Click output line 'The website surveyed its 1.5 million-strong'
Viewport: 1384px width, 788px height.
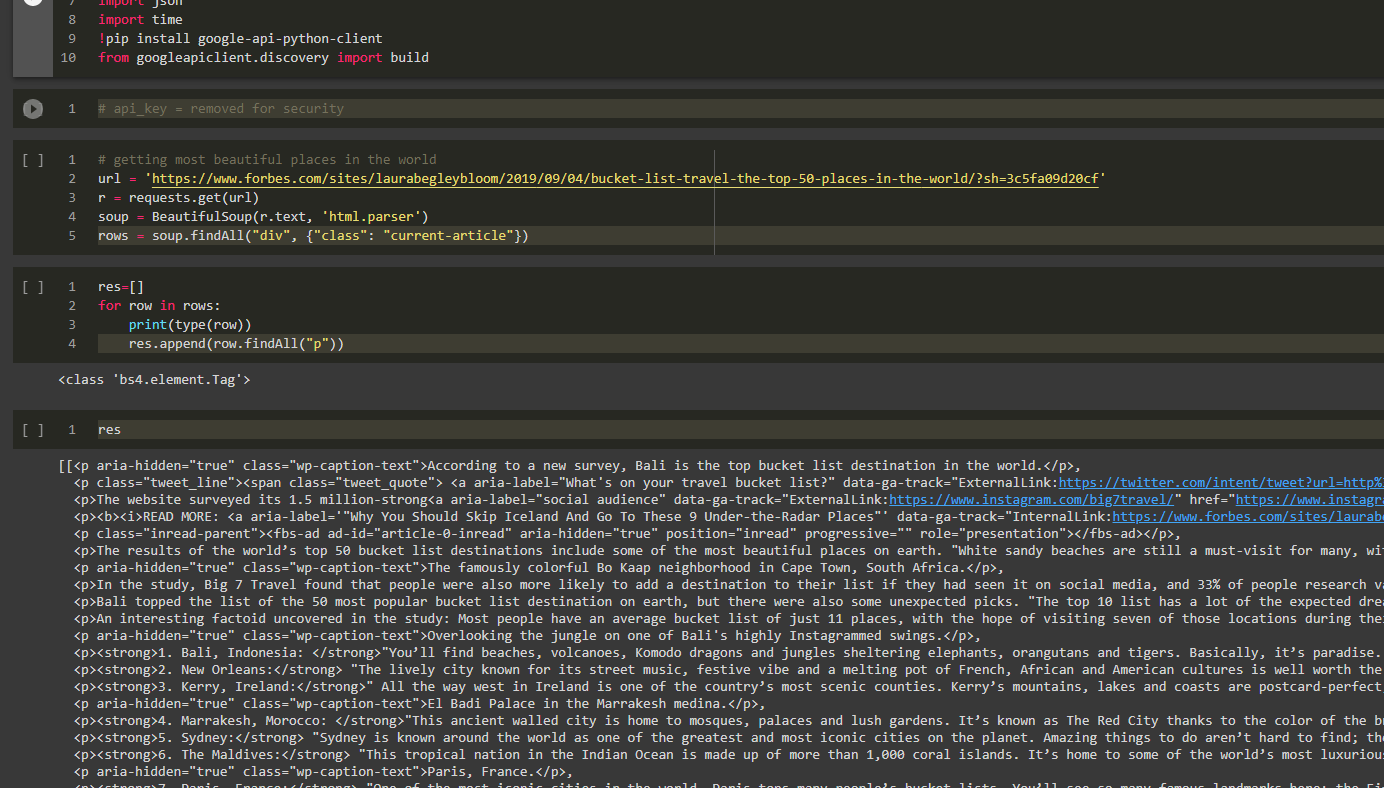click(x=729, y=500)
